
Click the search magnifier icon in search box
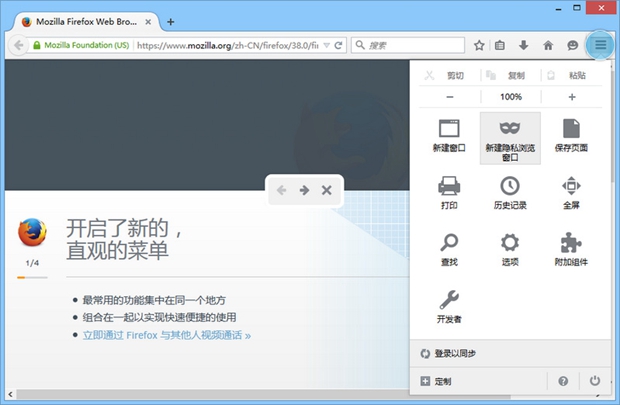click(360, 45)
